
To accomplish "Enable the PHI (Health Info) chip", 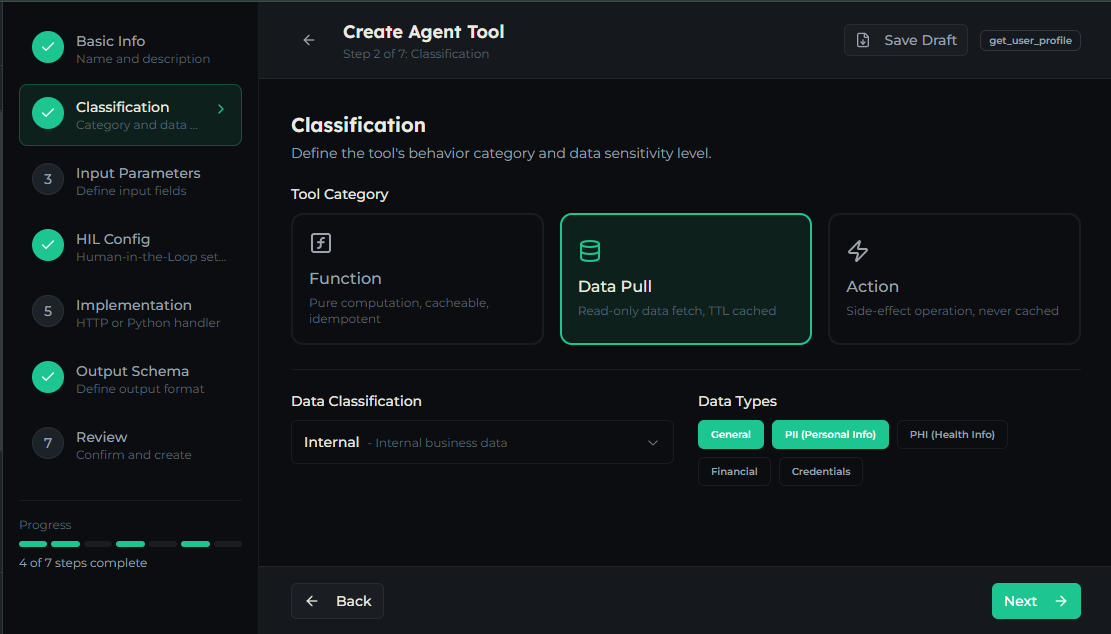I will 952,435.
